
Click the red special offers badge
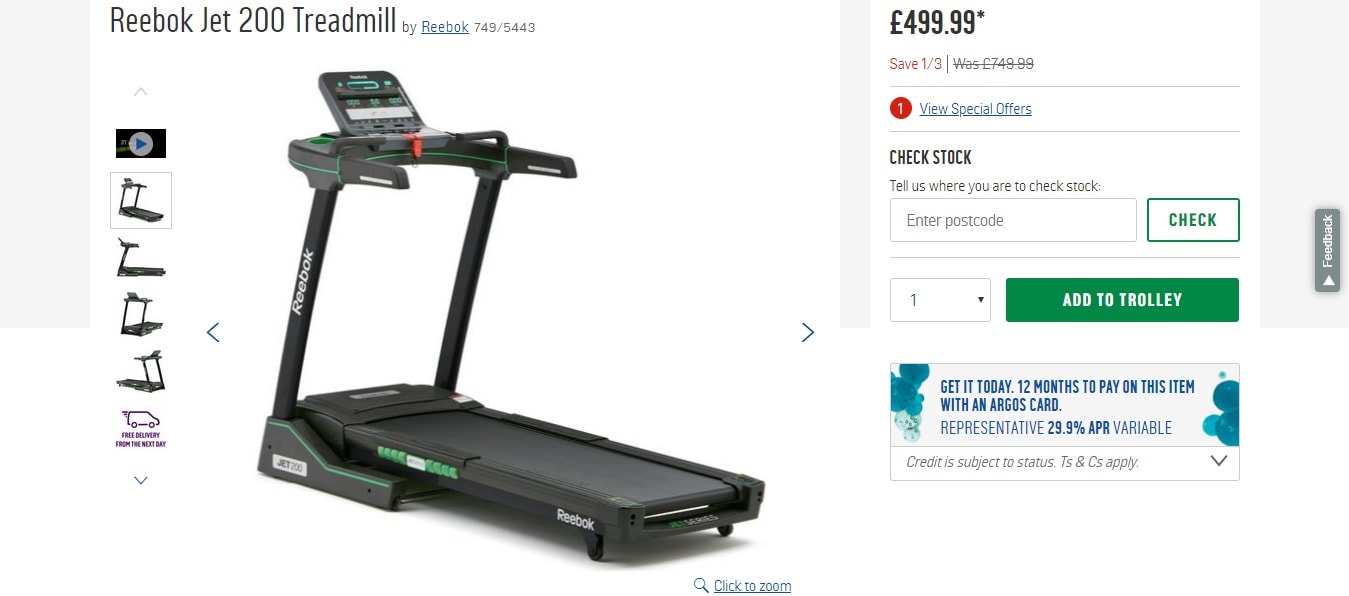coord(900,108)
